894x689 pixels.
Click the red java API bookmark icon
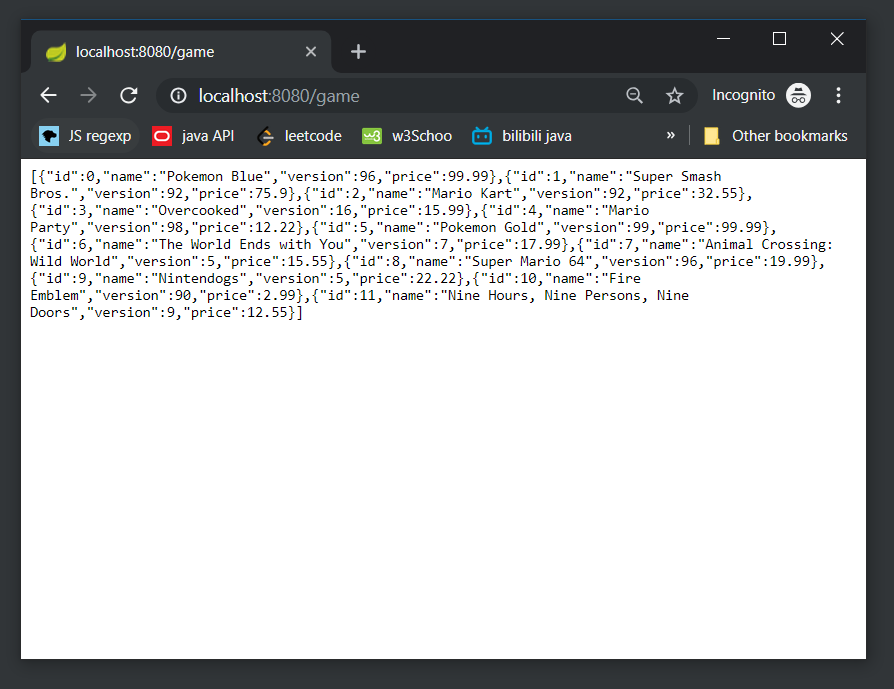click(x=162, y=136)
